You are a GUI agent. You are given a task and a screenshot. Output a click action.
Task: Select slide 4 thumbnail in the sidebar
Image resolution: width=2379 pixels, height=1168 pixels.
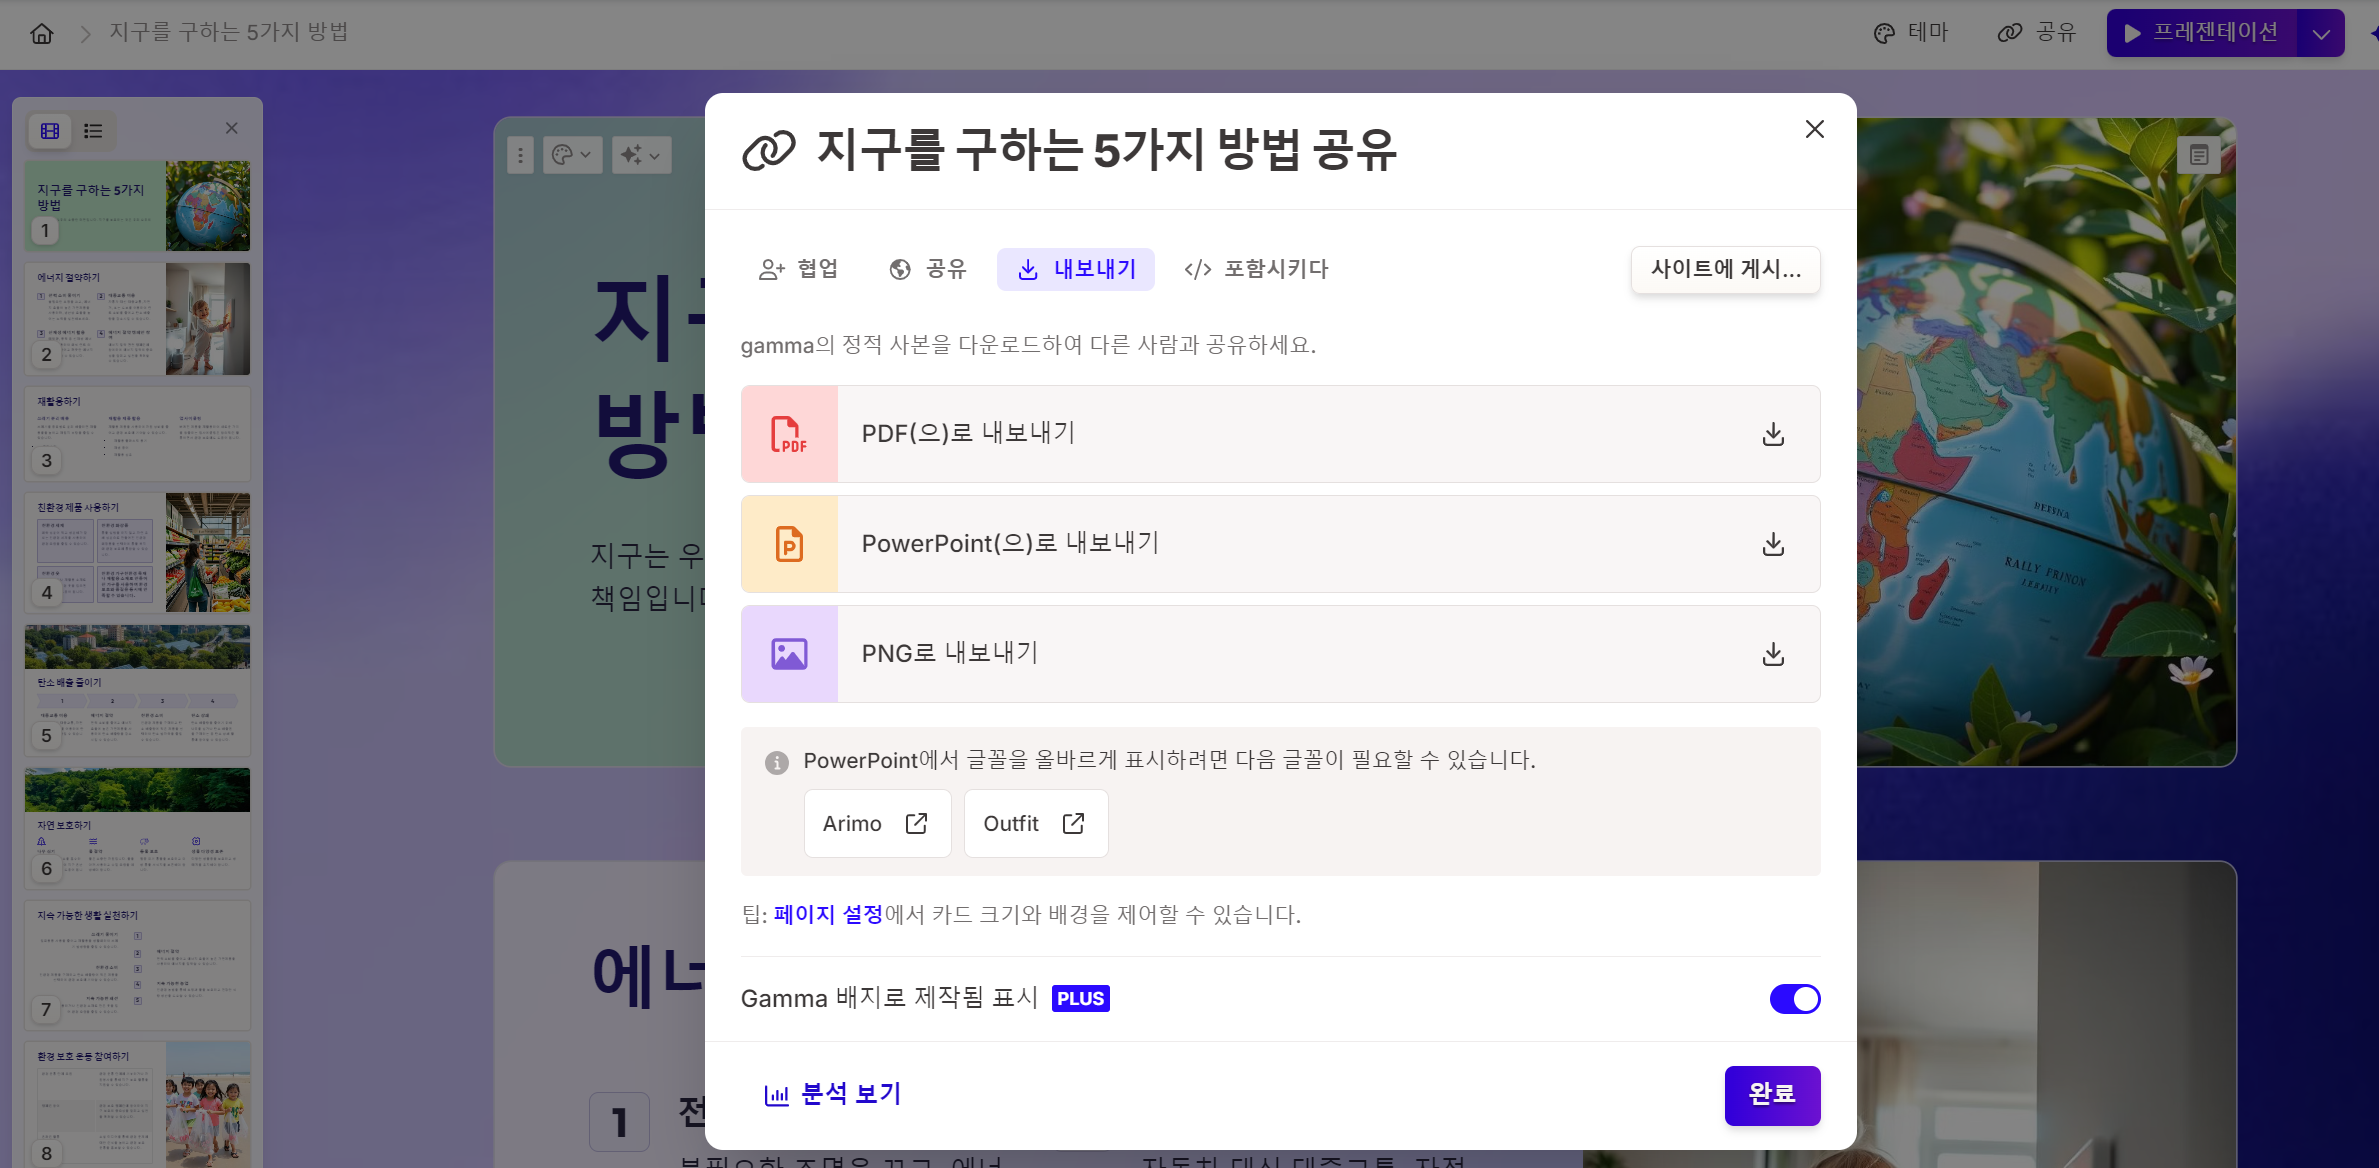point(137,551)
